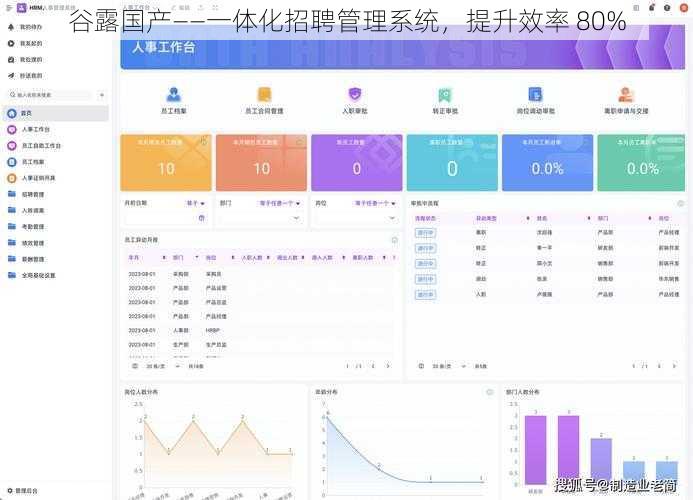
Task: Expand the 岗位 filter value combo box
Action: [356, 218]
